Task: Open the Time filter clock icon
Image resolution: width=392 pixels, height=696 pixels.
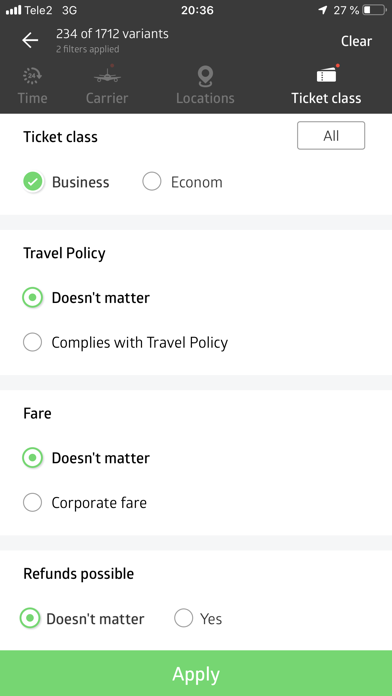Action: click(32, 76)
